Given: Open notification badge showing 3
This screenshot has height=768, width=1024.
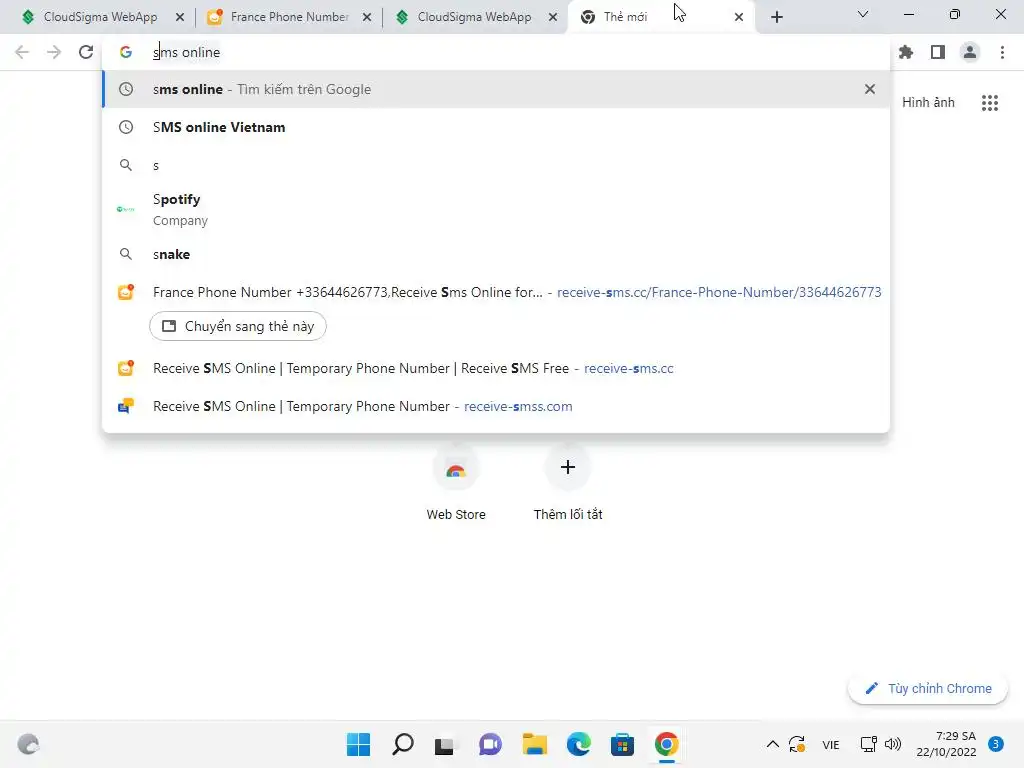Looking at the screenshot, I should click(996, 744).
